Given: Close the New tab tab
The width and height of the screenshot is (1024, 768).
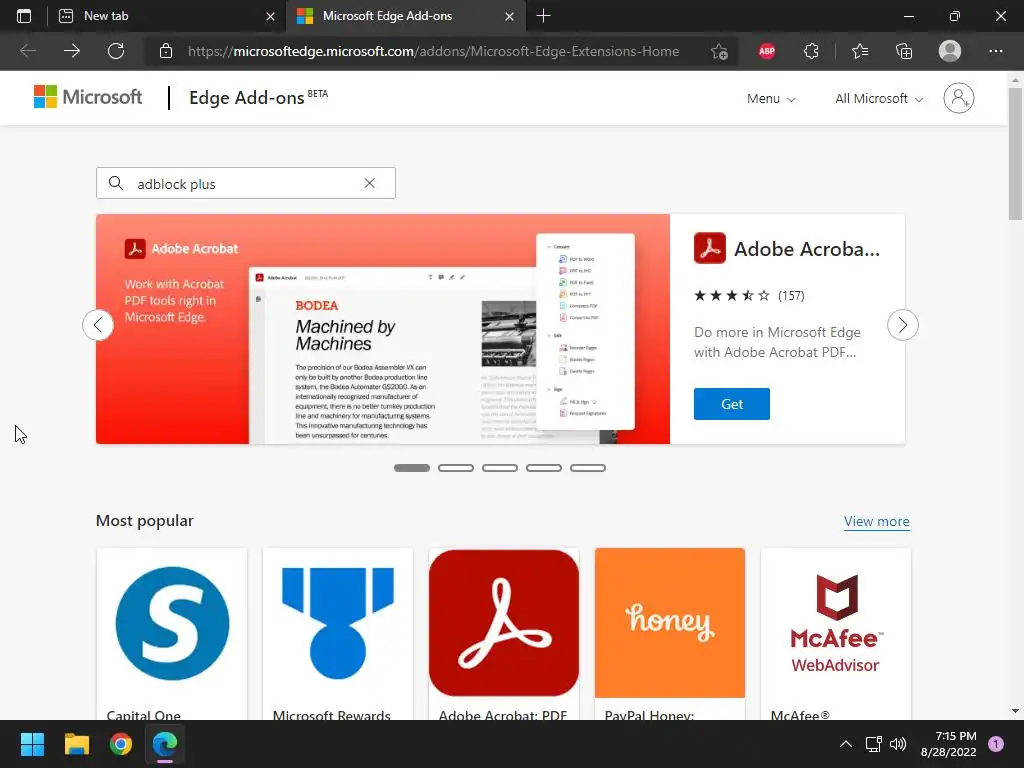Looking at the screenshot, I should coord(270,16).
